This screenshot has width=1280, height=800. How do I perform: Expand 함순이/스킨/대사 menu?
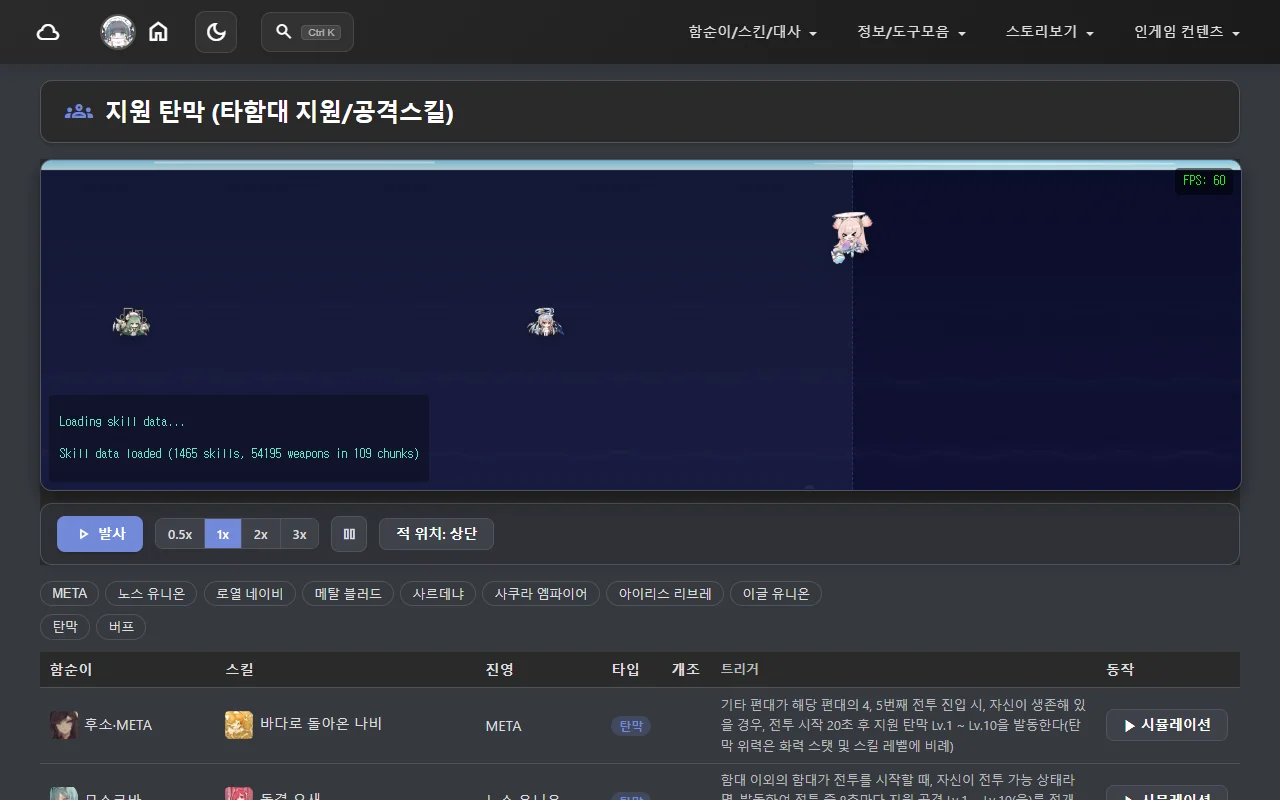coord(753,32)
